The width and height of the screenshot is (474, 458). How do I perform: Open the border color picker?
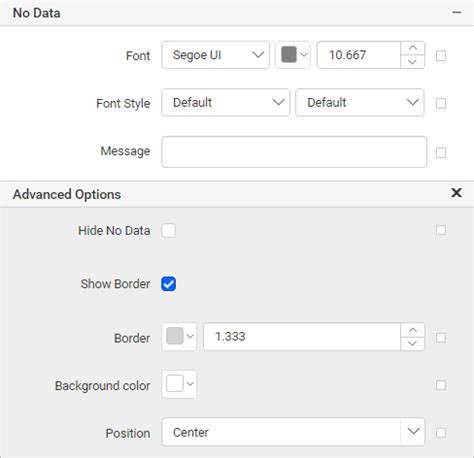tap(179, 337)
